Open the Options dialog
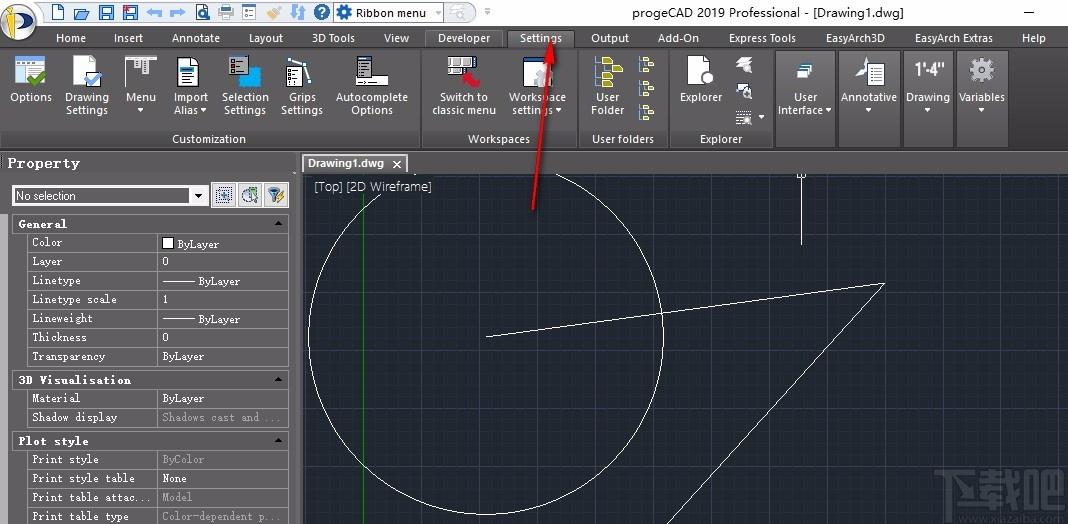 [x=31, y=82]
